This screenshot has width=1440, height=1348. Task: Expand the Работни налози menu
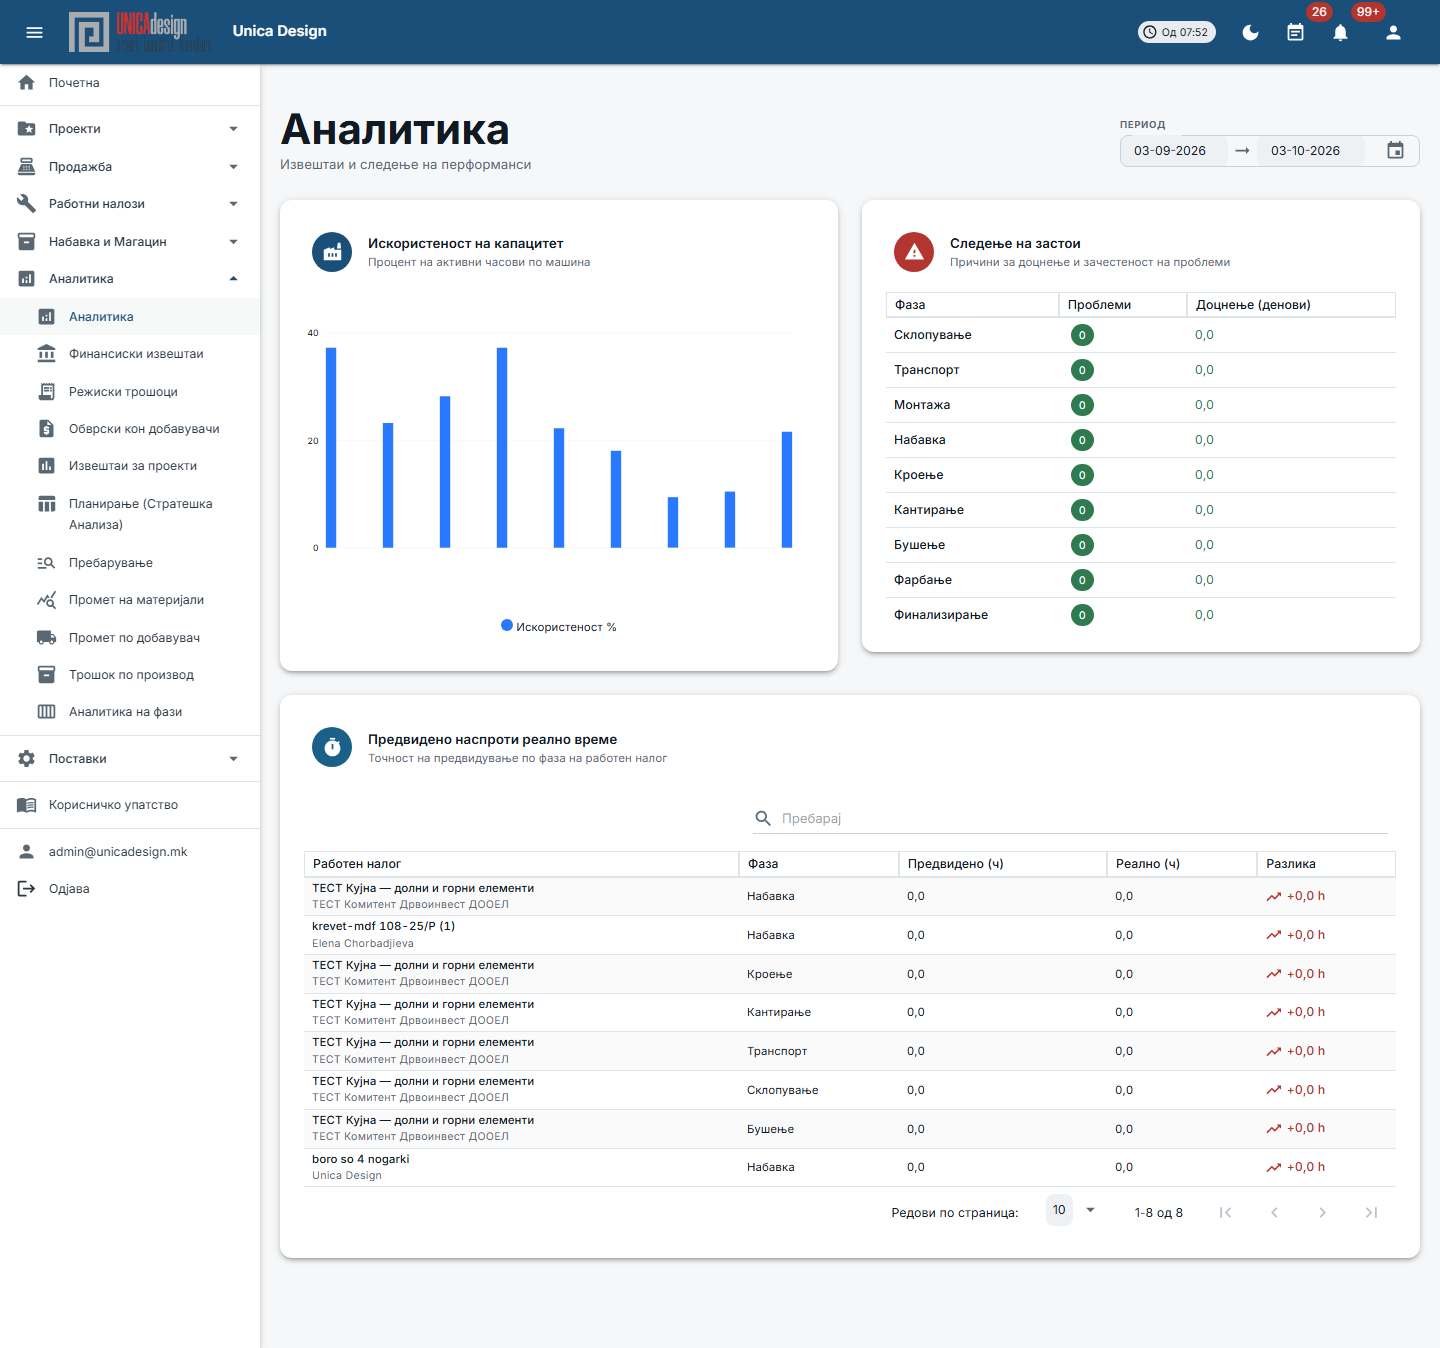(130, 204)
